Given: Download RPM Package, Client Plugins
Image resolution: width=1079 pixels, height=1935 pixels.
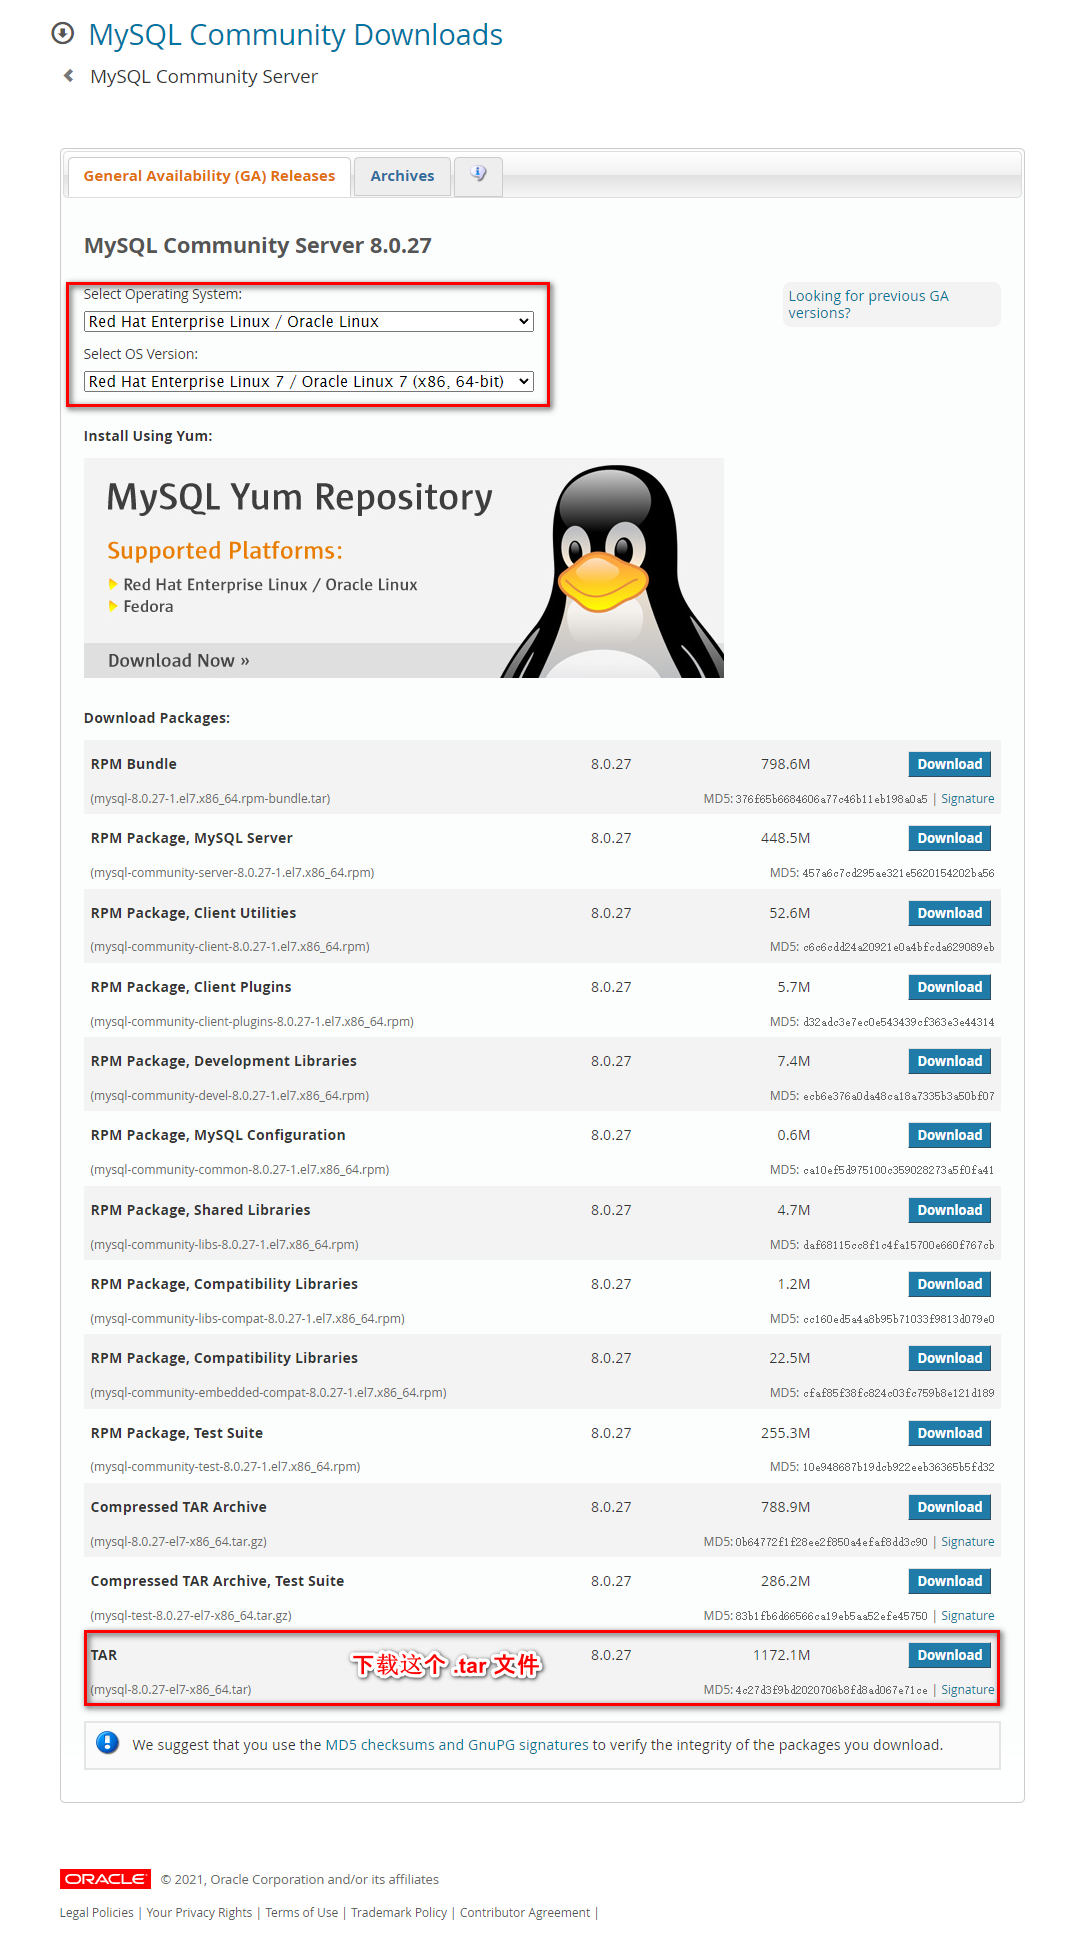Looking at the screenshot, I should point(950,987).
